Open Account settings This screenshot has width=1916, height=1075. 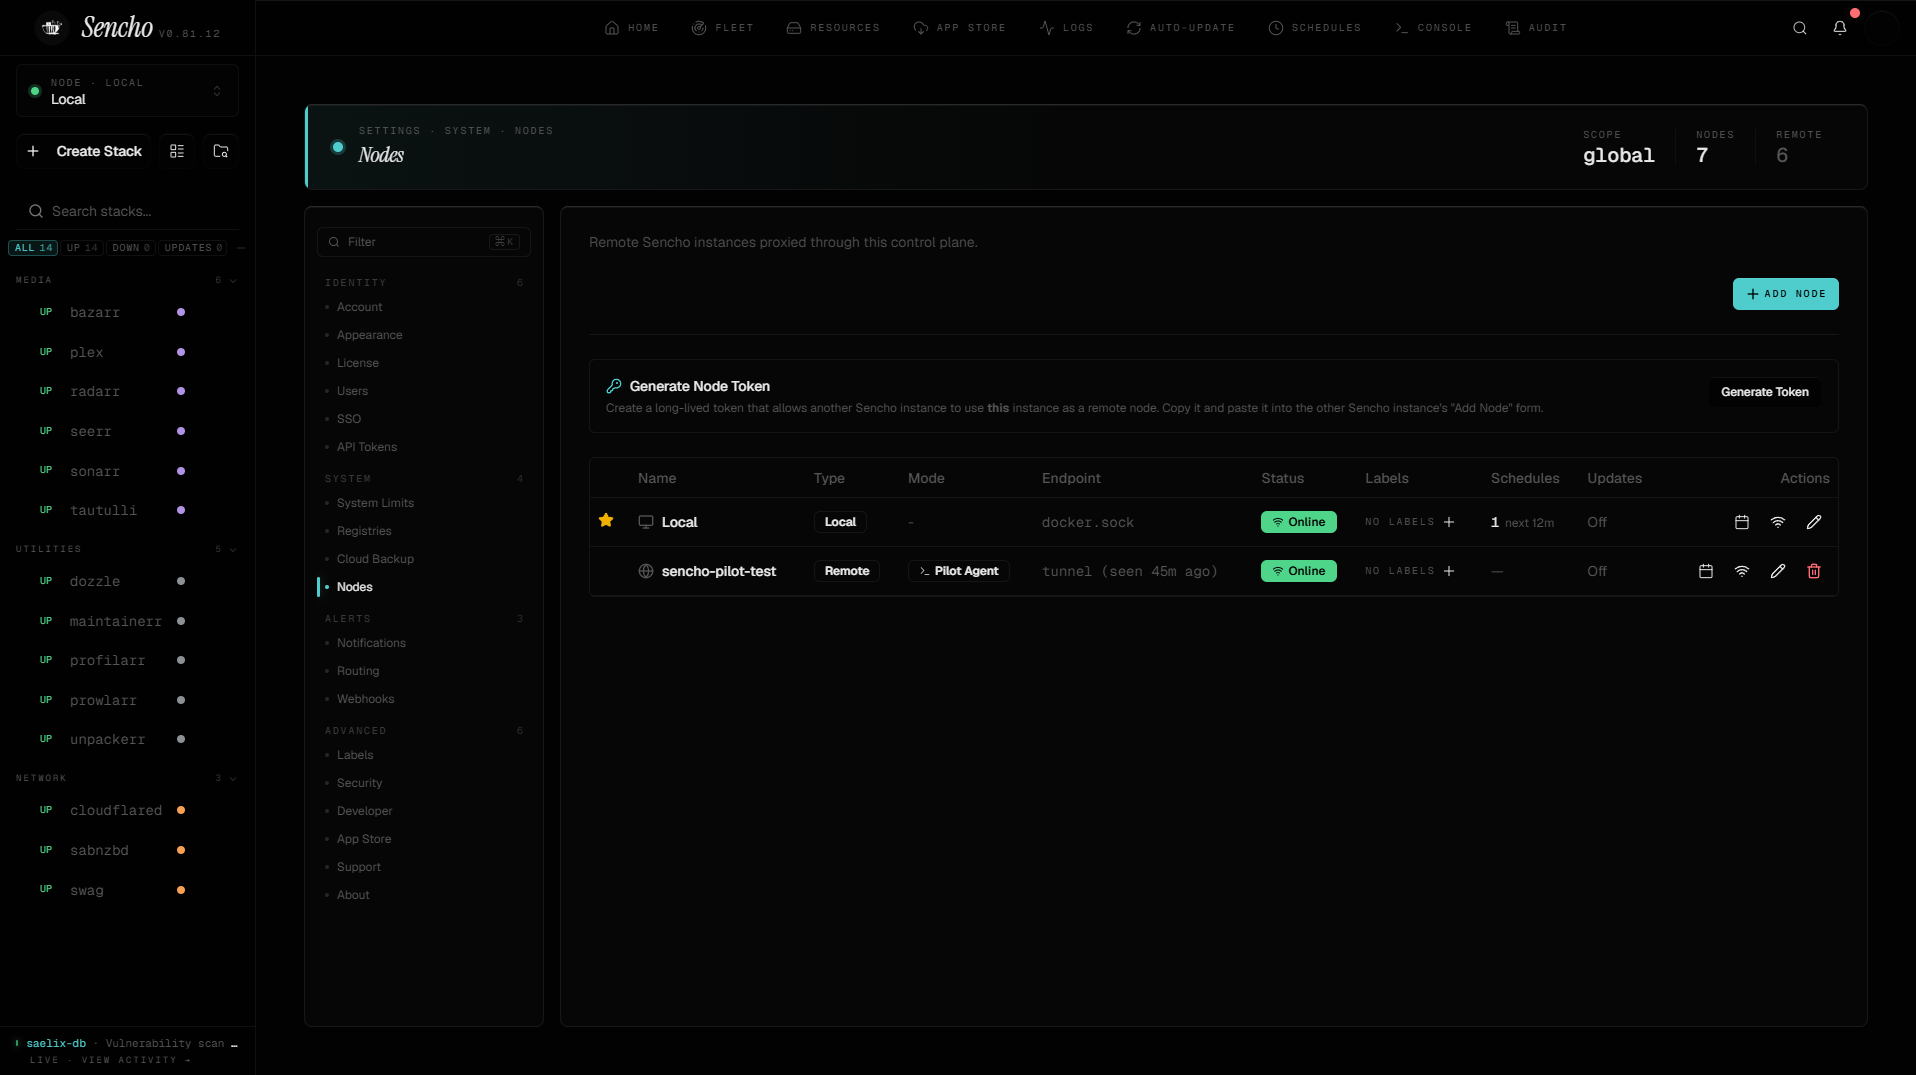[360, 307]
